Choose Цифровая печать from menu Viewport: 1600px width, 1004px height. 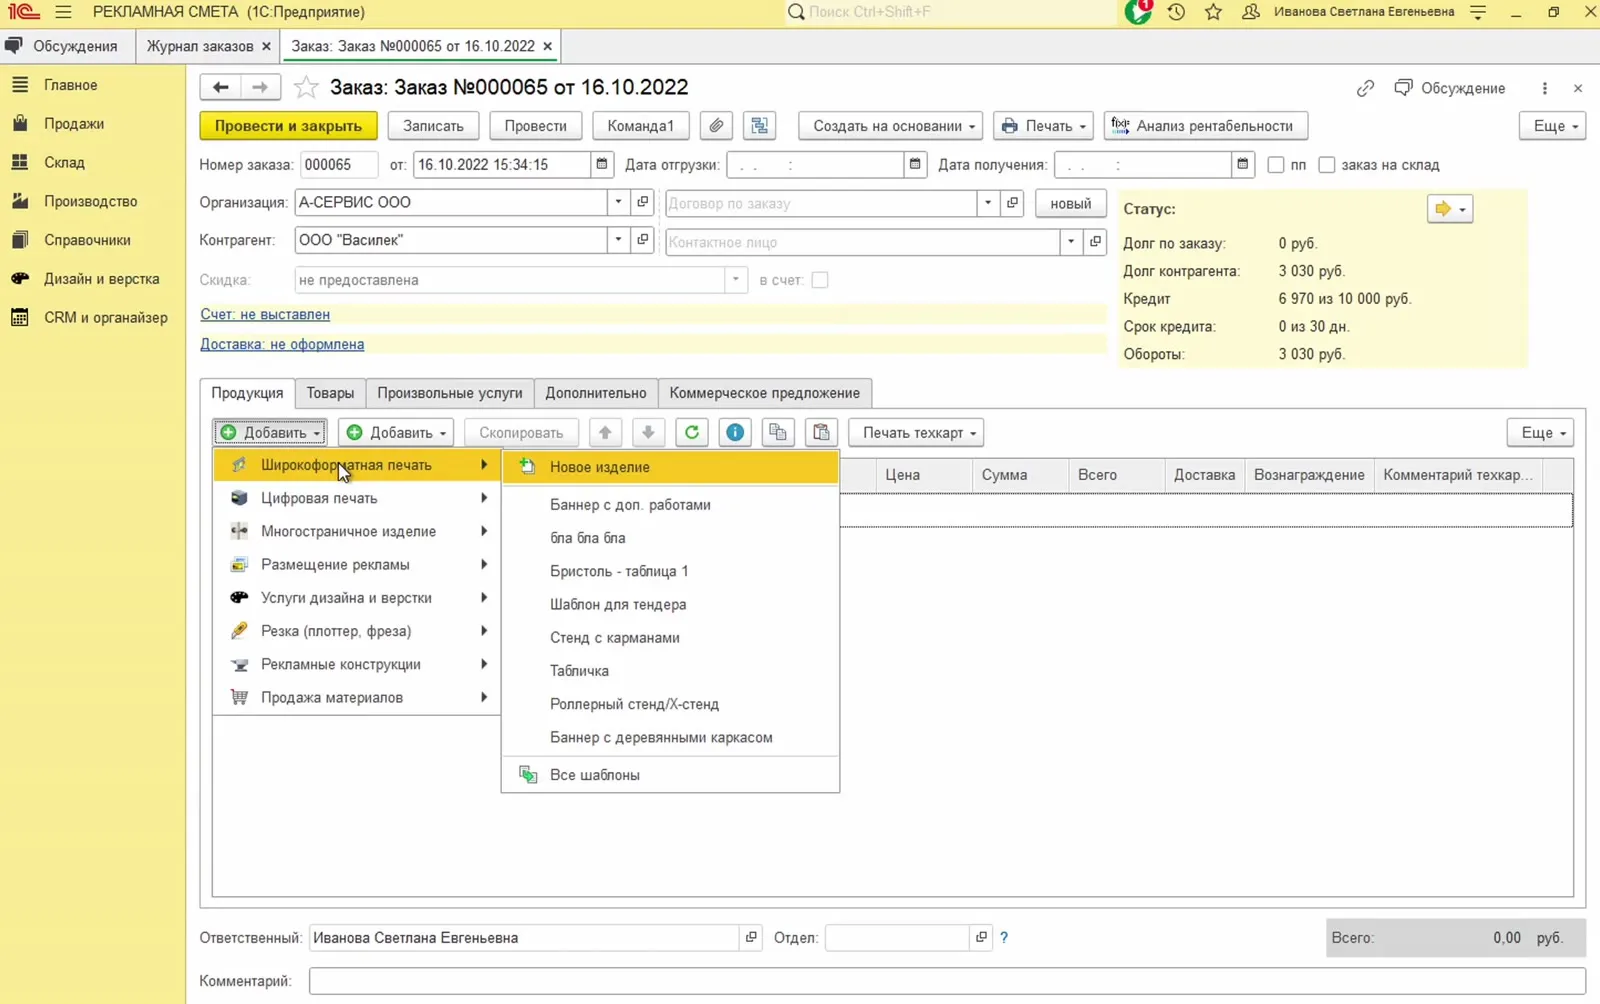[357, 498]
